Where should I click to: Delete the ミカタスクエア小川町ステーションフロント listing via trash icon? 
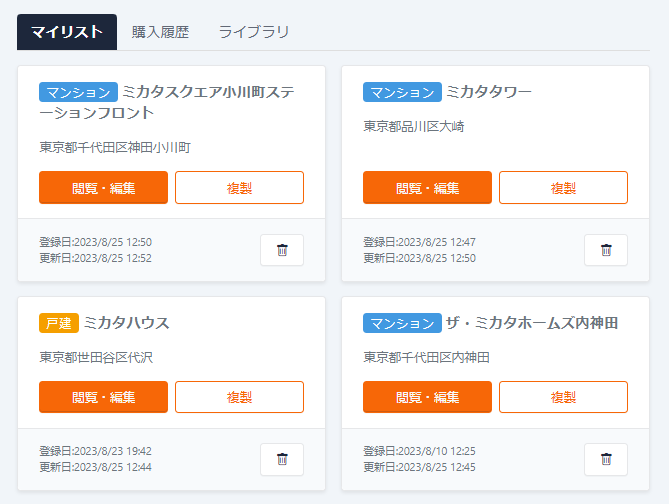(282, 250)
